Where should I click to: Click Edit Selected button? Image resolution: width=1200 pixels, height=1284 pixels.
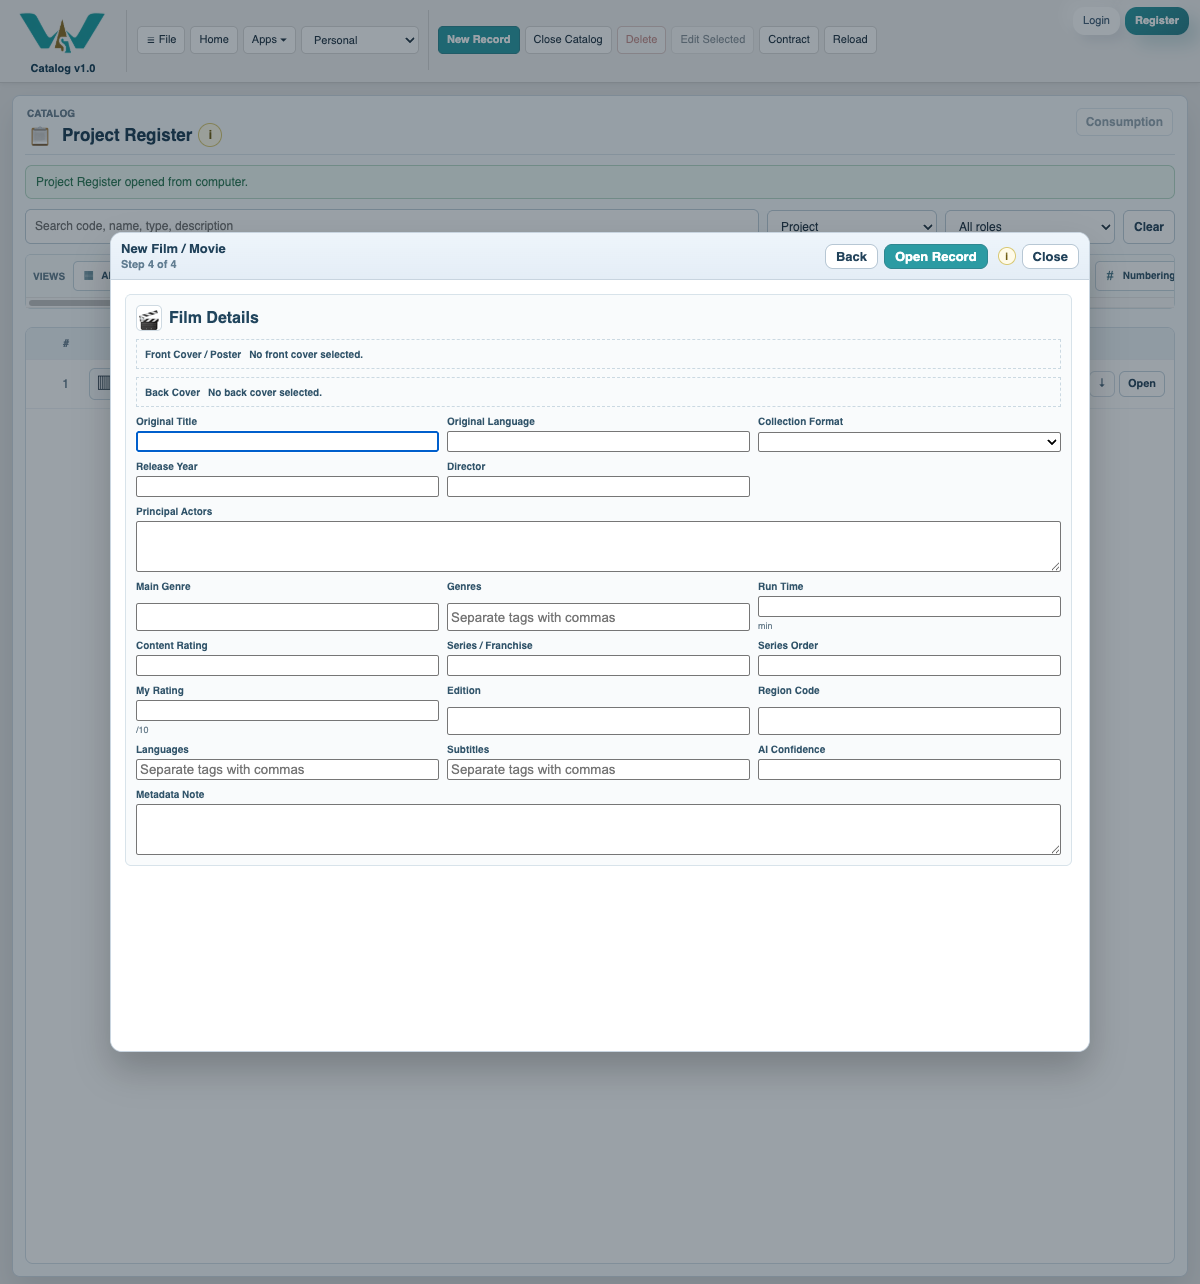pos(713,40)
